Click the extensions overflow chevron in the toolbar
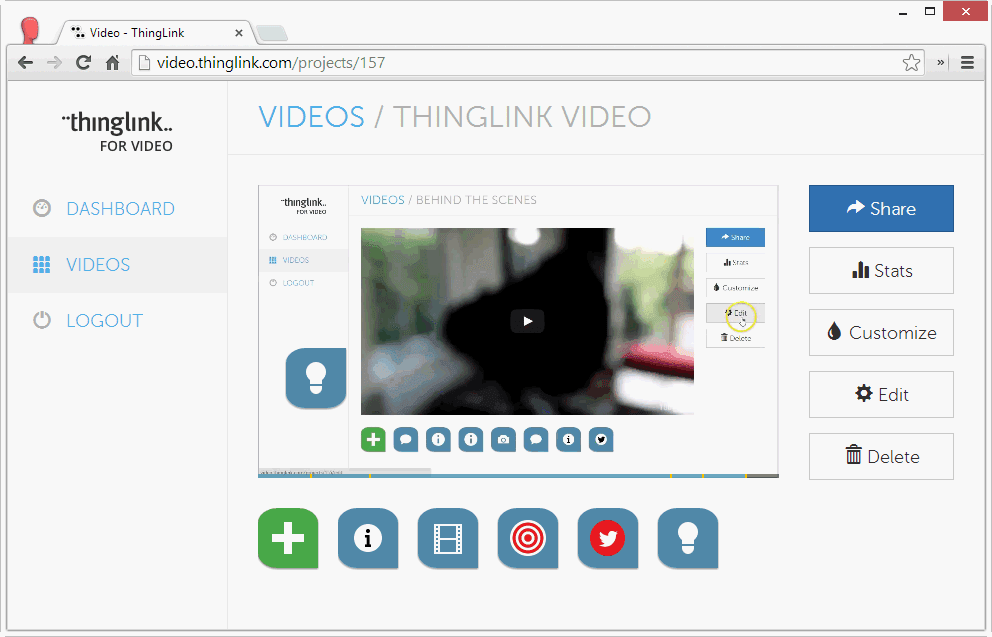This screenshot has width=992, height=637. pyautogui.click(x=941, y=62)
